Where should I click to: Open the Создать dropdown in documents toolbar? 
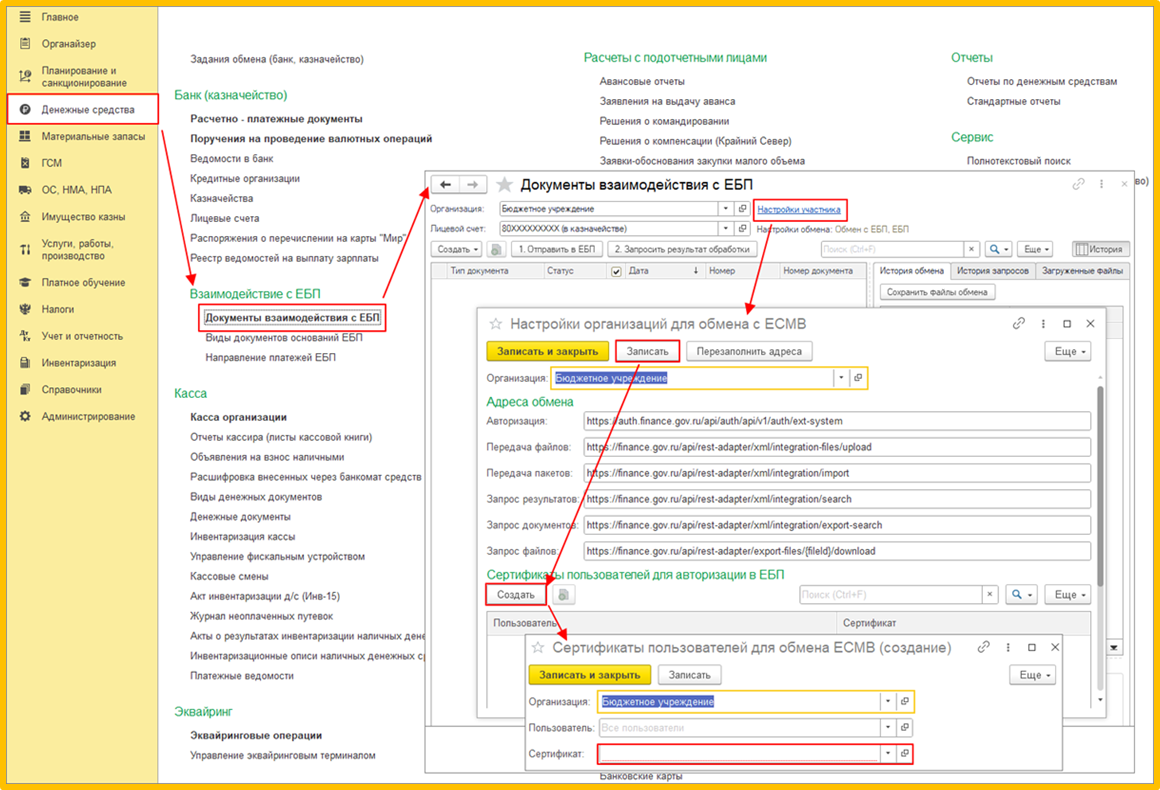click(x=456, y=249)
